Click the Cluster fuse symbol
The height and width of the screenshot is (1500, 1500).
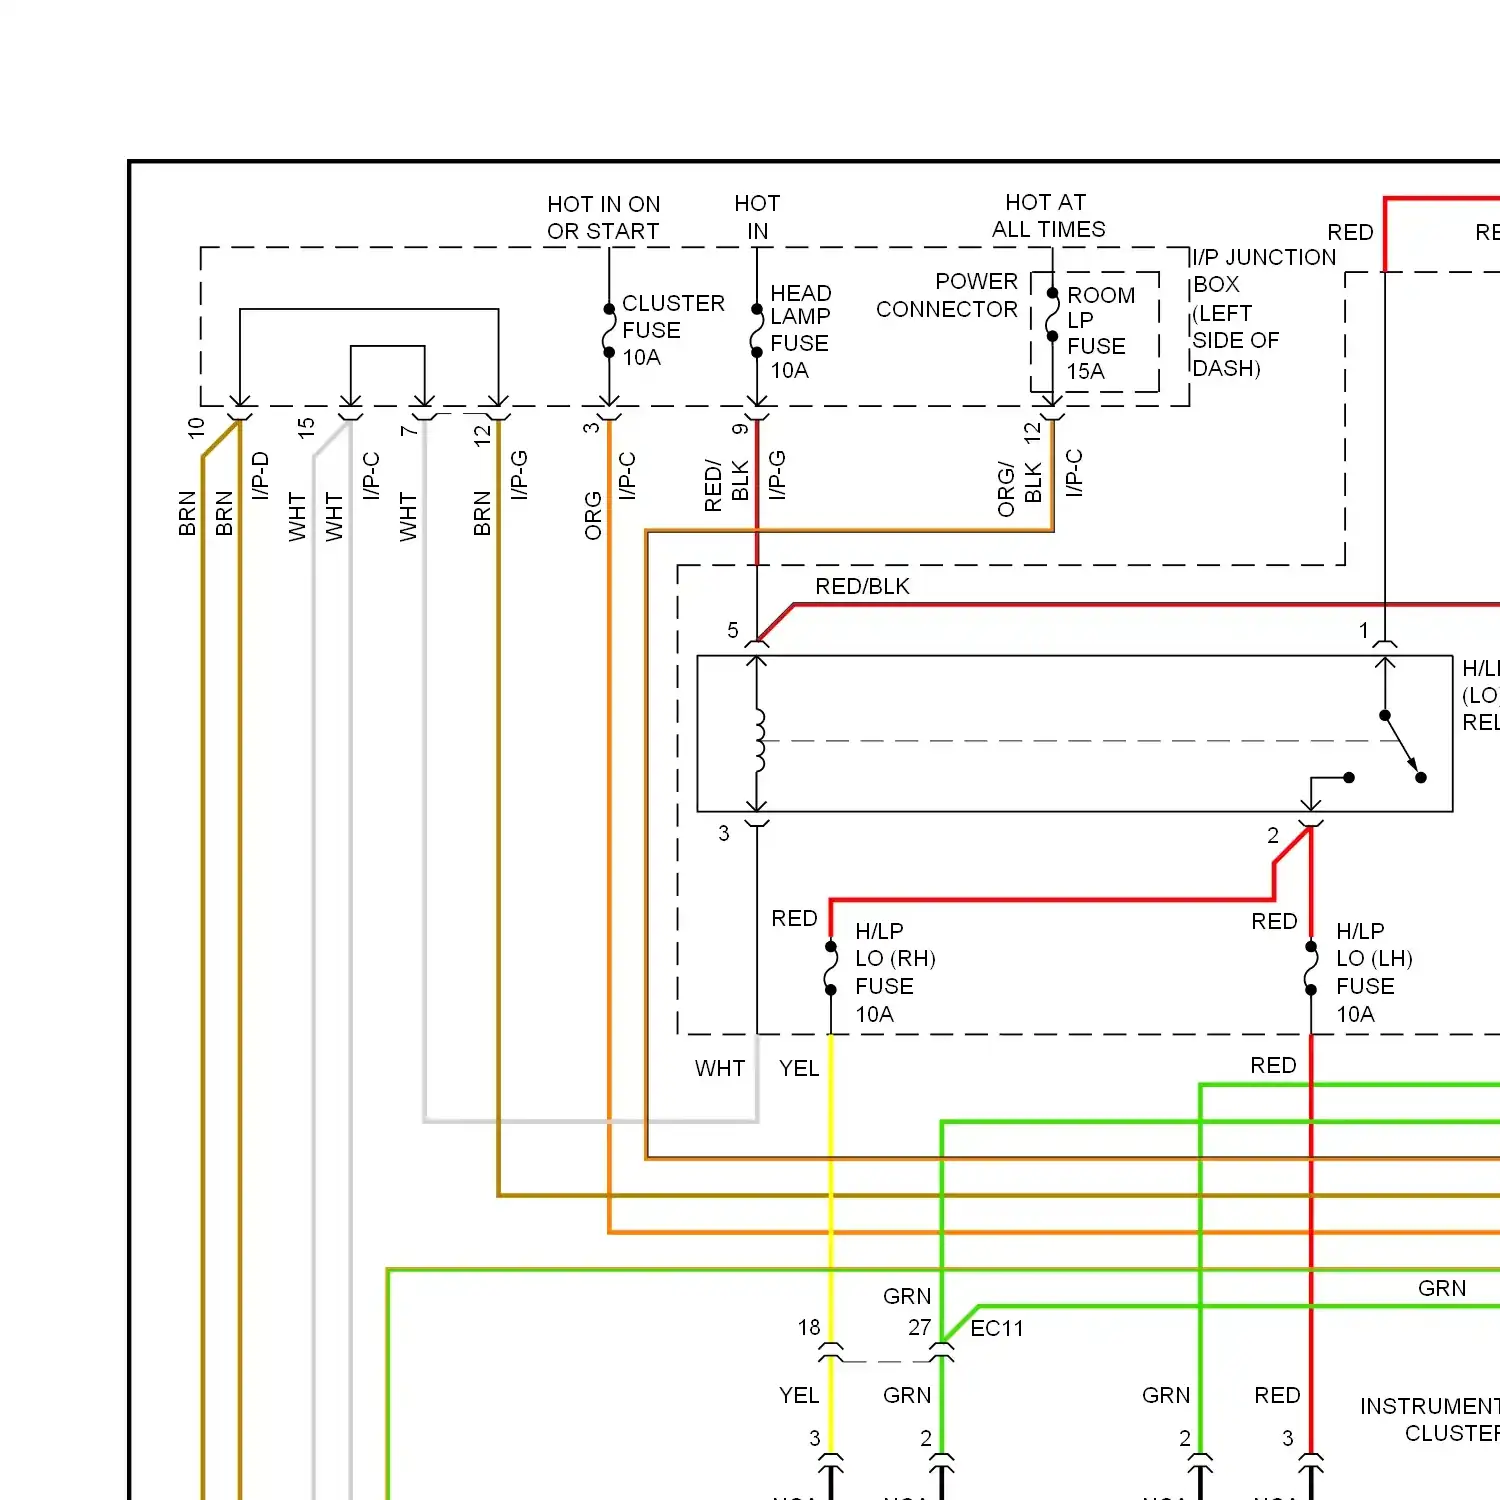[x=608, y=331]
